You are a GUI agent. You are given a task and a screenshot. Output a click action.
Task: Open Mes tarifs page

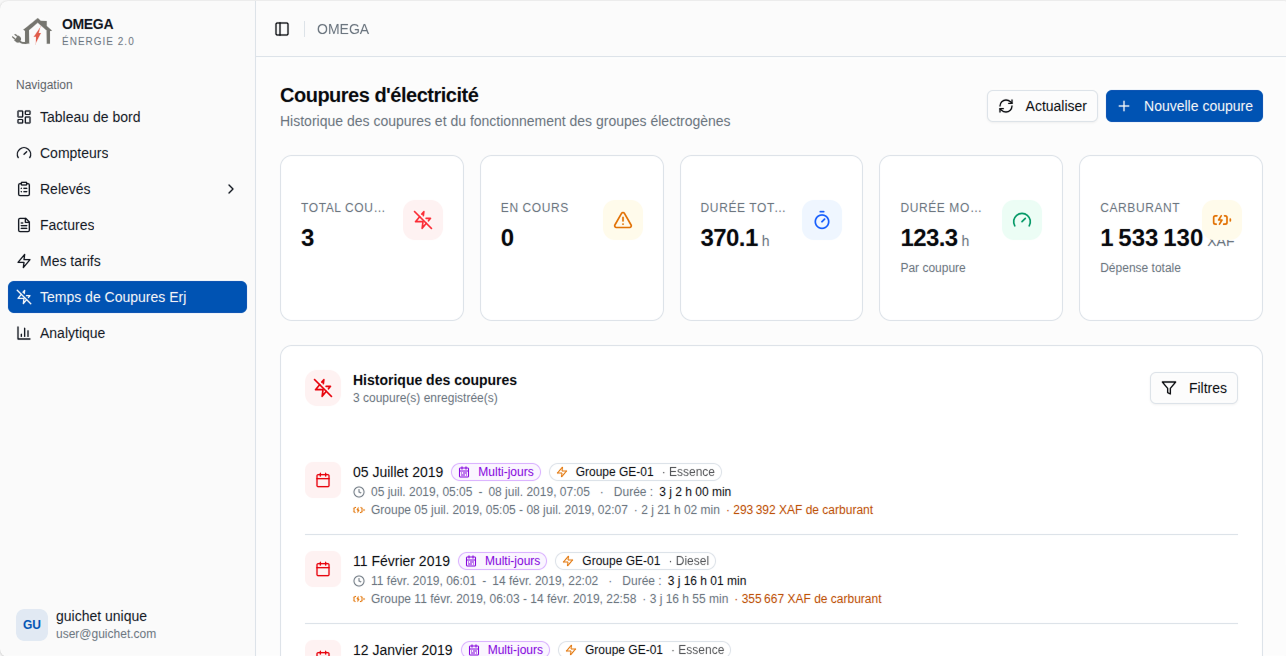pos(127,261)
